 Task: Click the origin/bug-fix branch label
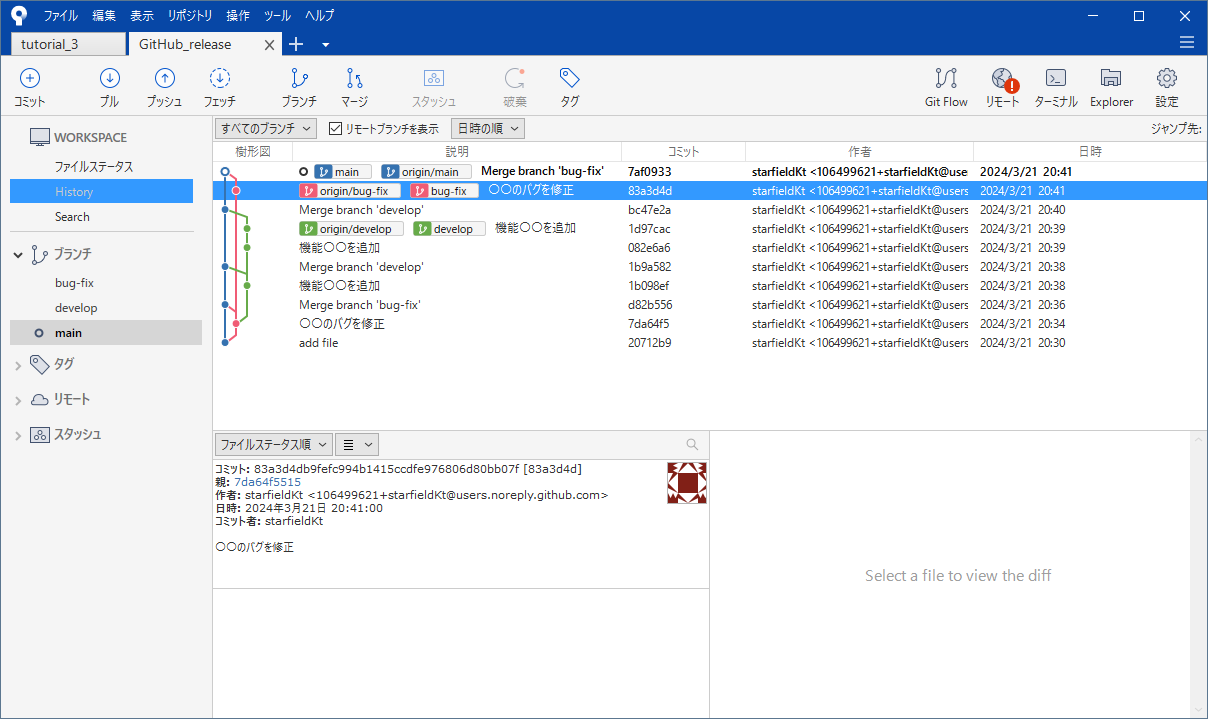click(350, 191)
